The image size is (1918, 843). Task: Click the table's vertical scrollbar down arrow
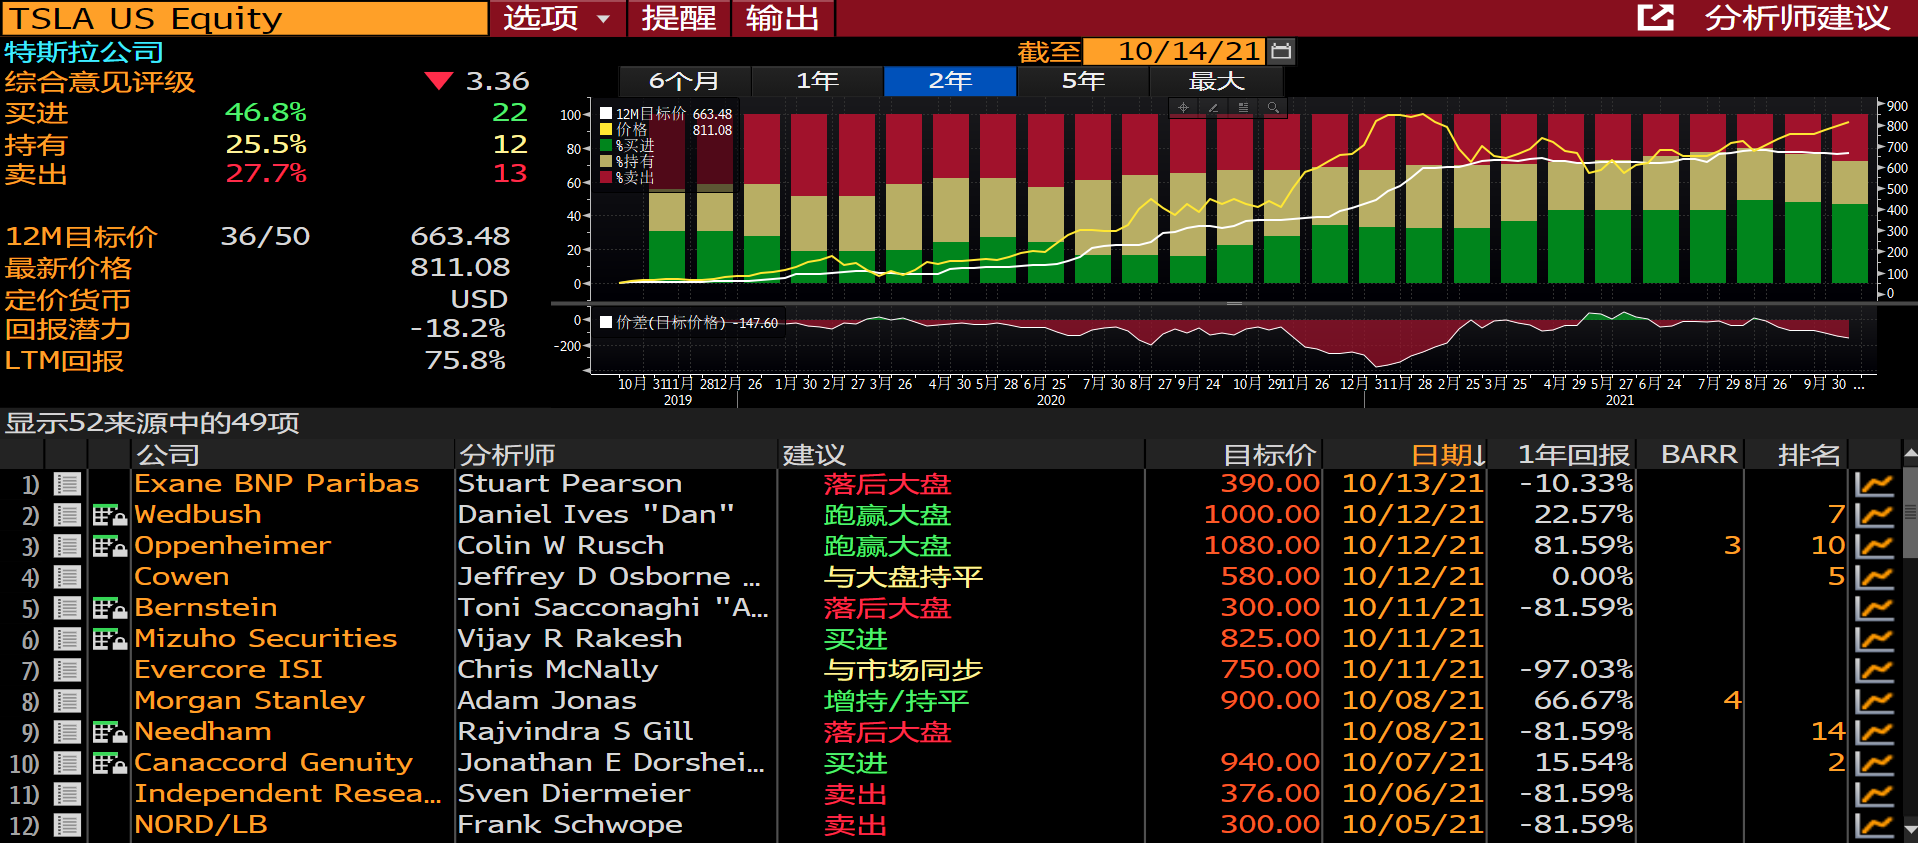click(1909, 830)
